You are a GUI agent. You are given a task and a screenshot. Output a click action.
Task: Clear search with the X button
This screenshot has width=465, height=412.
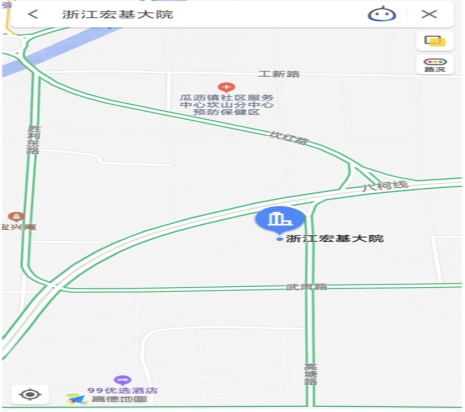point(429,14)
